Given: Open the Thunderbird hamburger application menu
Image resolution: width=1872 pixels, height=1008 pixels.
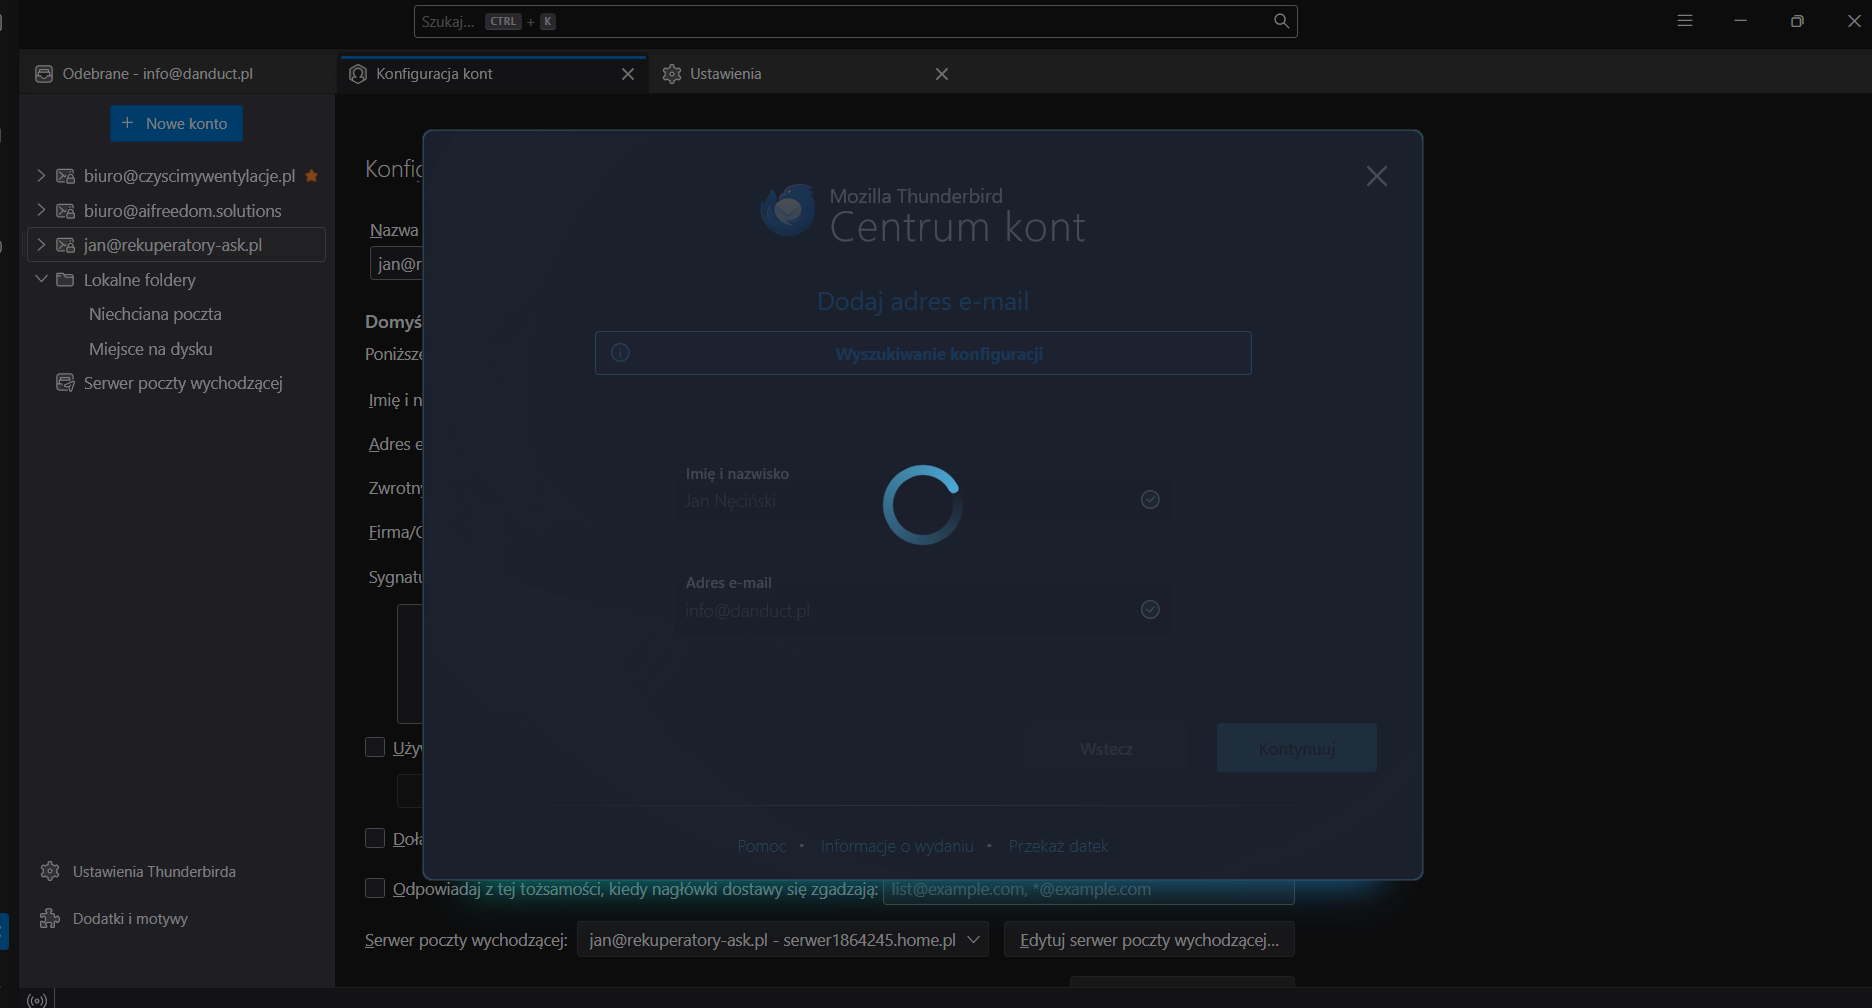Looking at the screenshot, I should [x=1685, y=21].
